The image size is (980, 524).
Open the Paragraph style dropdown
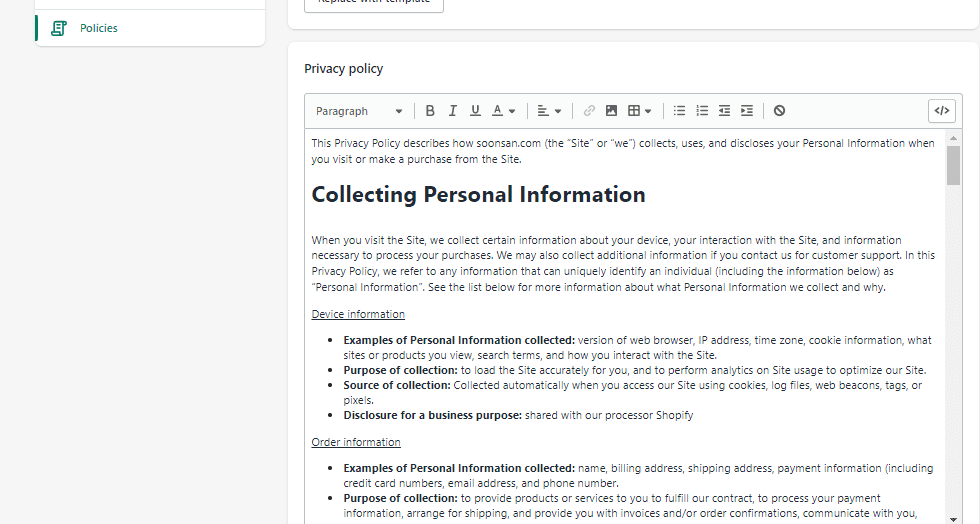(x=359, y=111)
